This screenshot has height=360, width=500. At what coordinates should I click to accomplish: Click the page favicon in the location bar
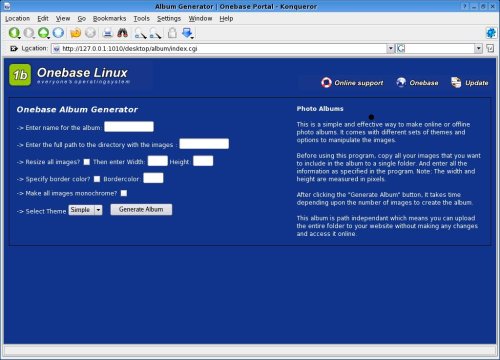click(x=56, y=49)
